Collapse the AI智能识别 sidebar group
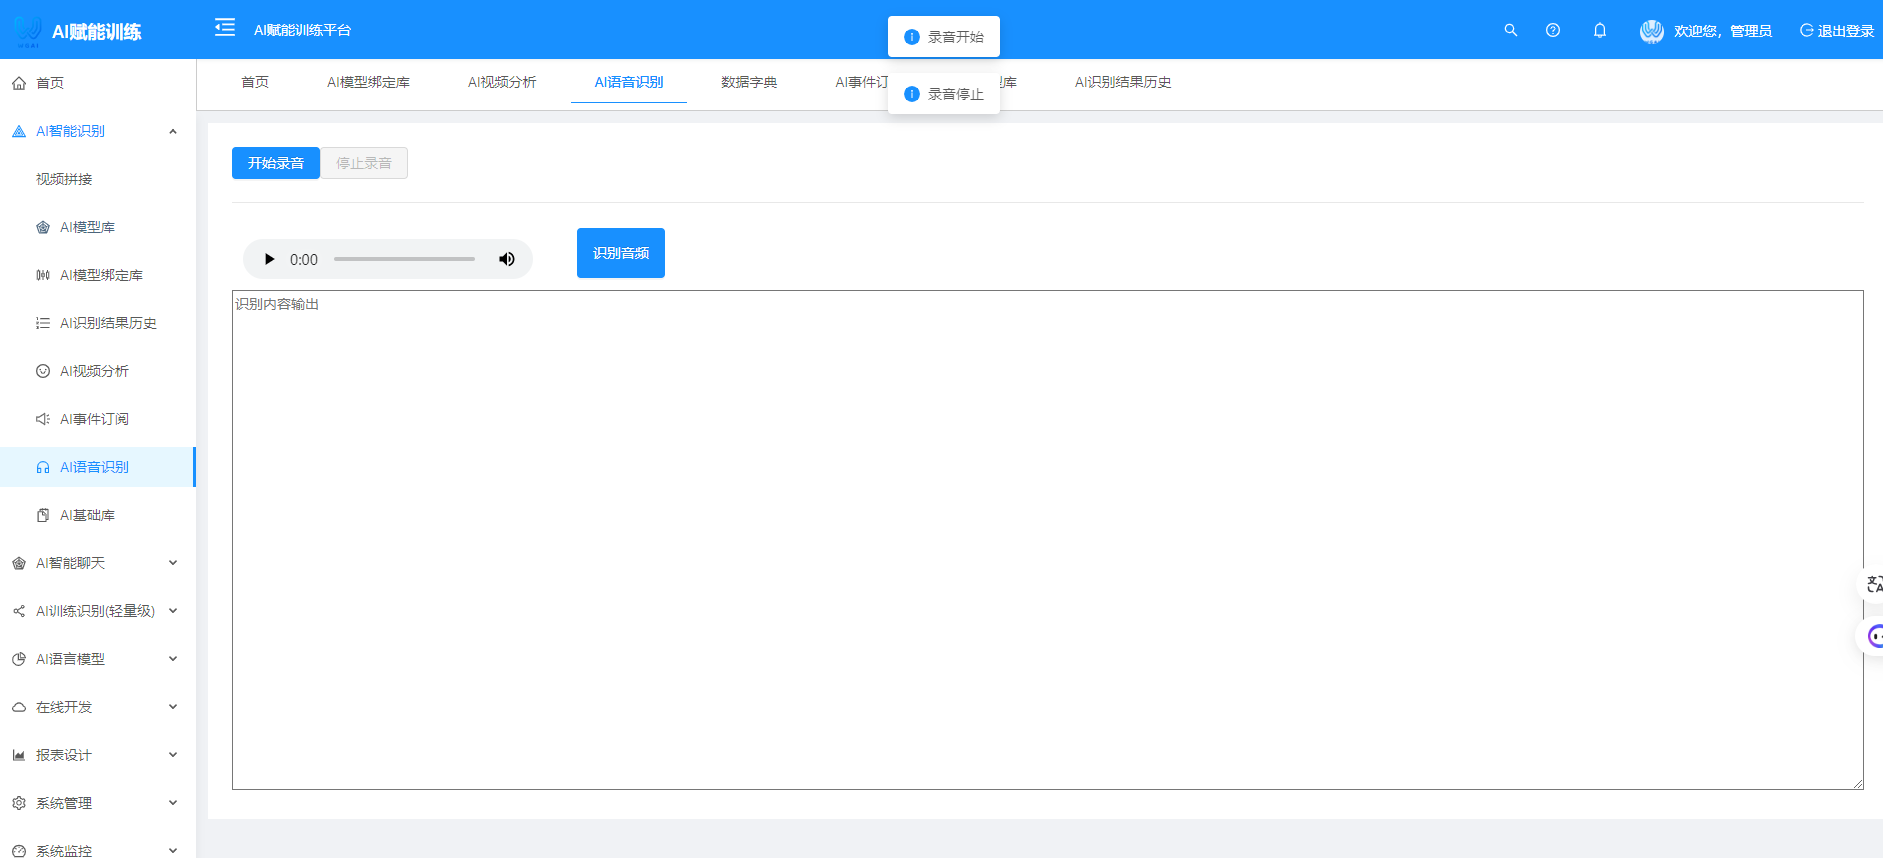This screenshot has width=1883, height=858. click(173, 131)
